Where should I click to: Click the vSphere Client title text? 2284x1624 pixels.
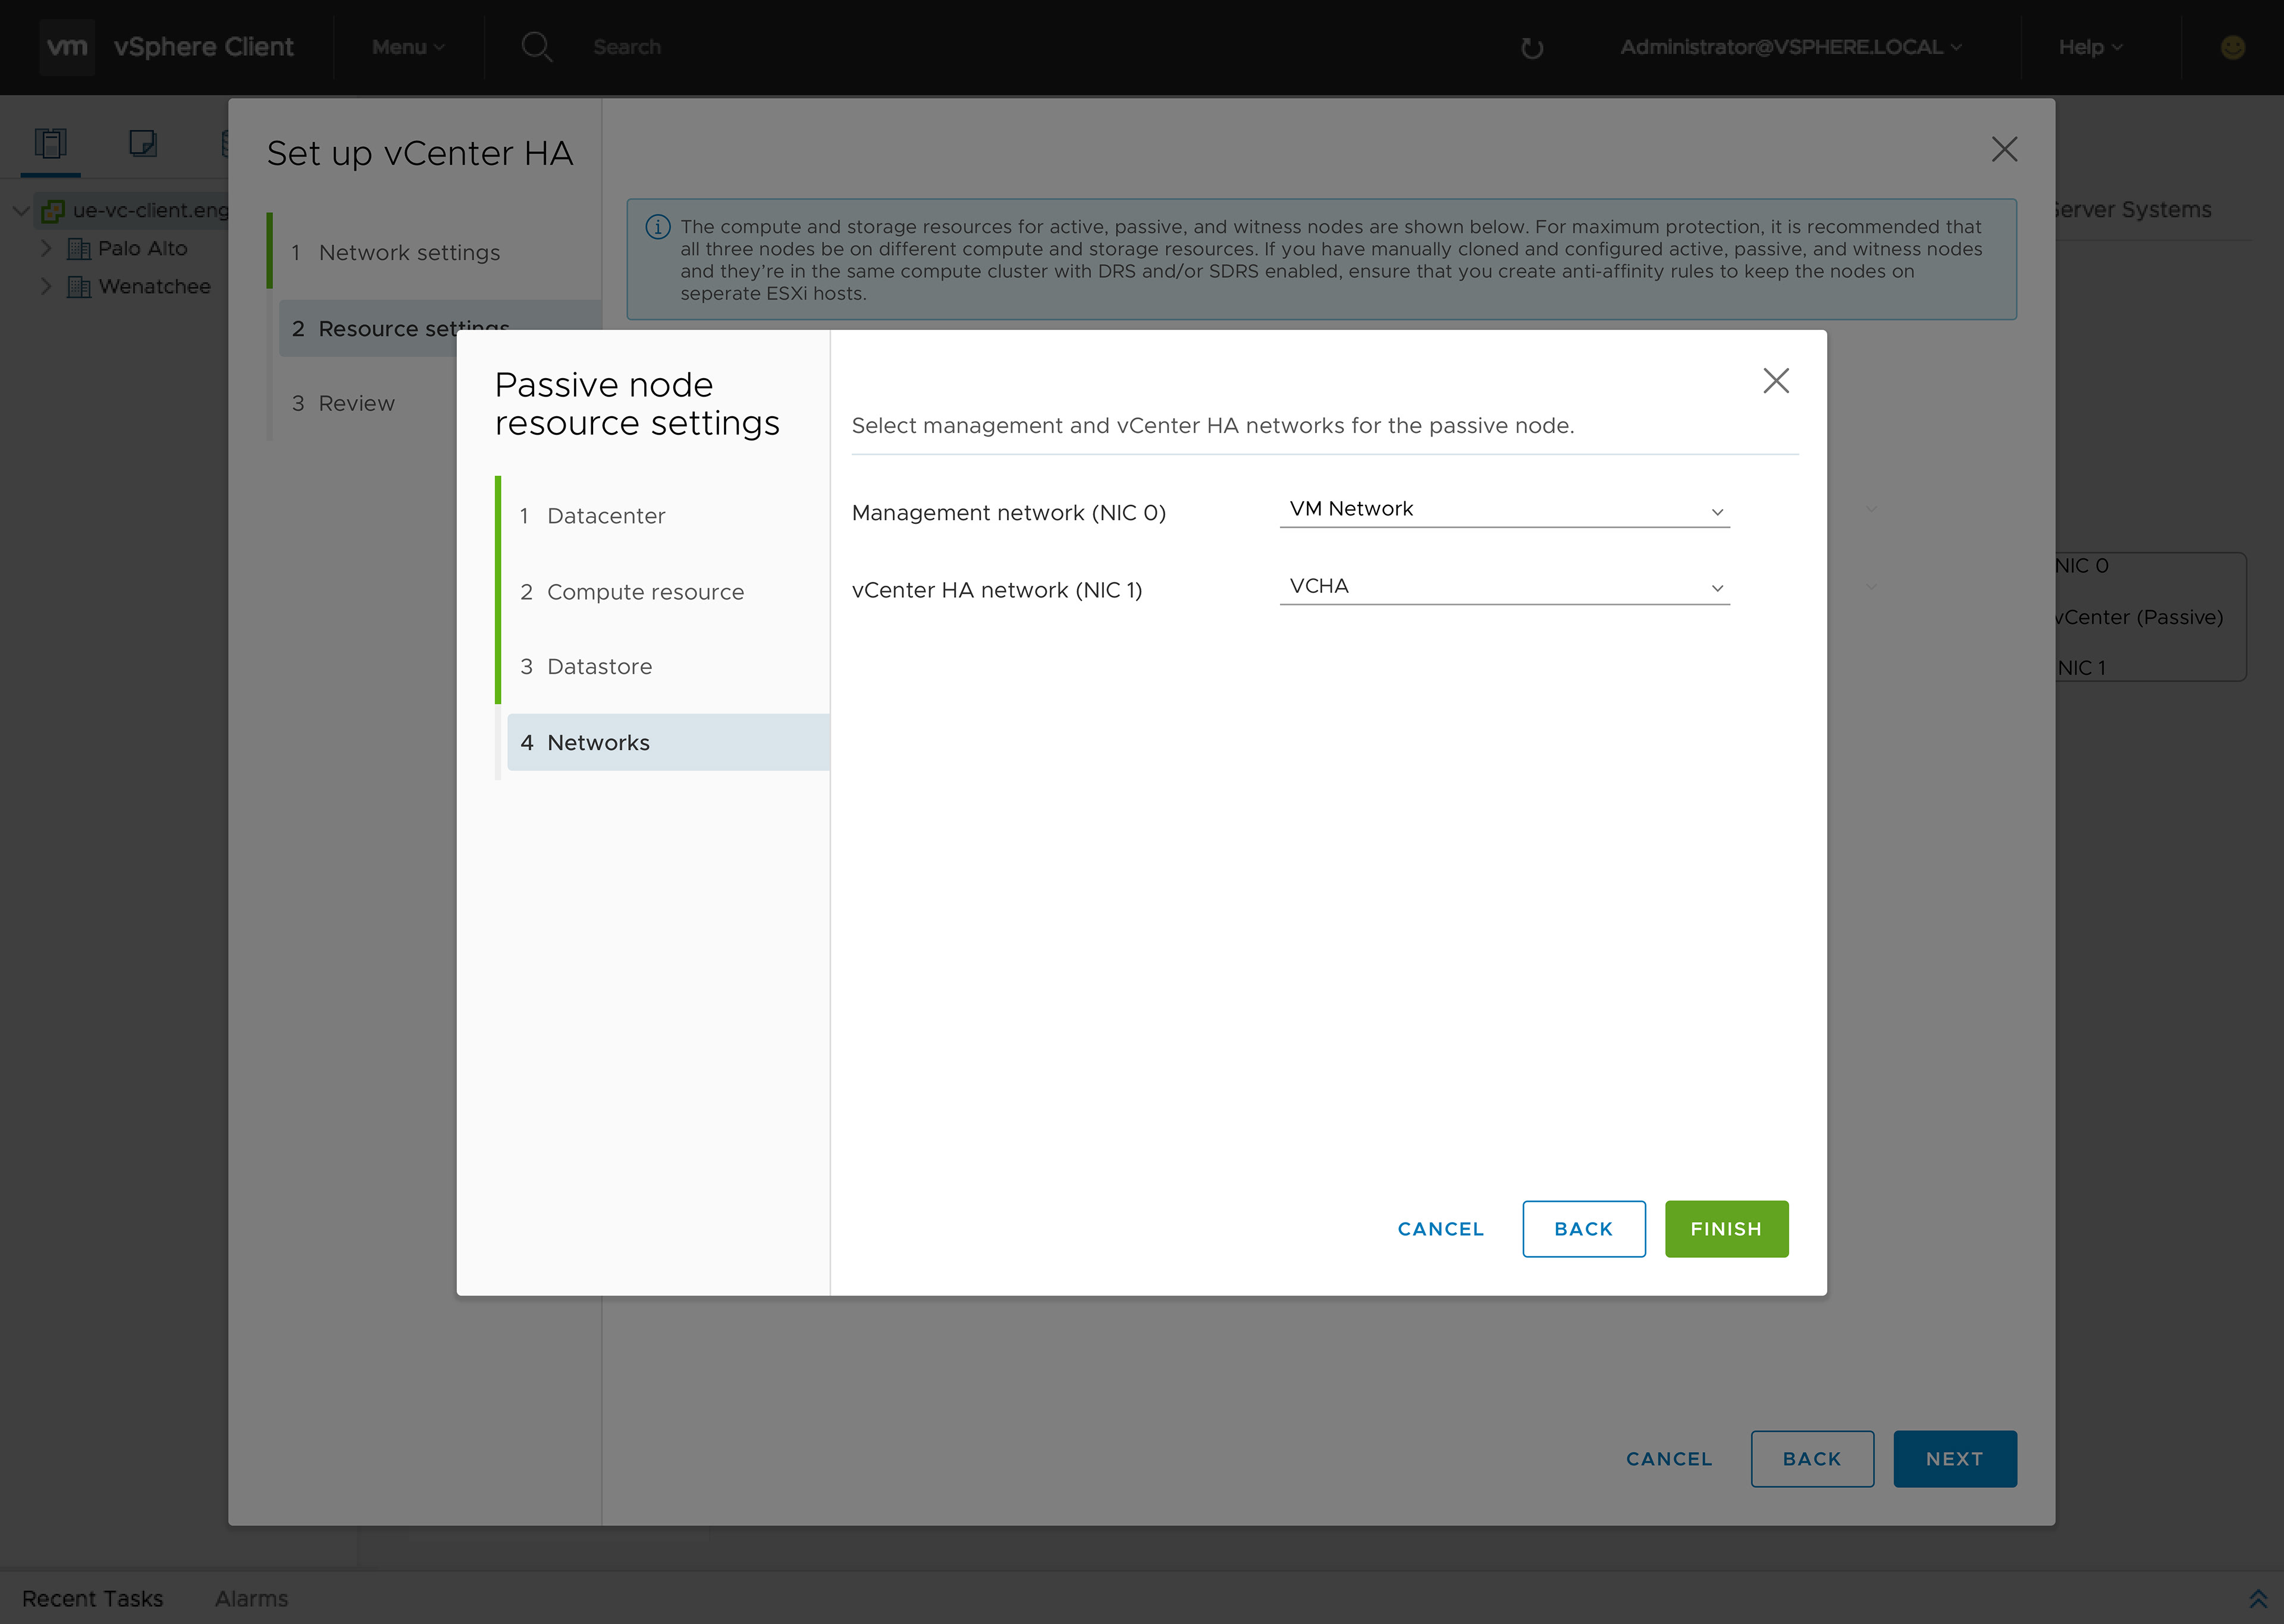[203, 47]
